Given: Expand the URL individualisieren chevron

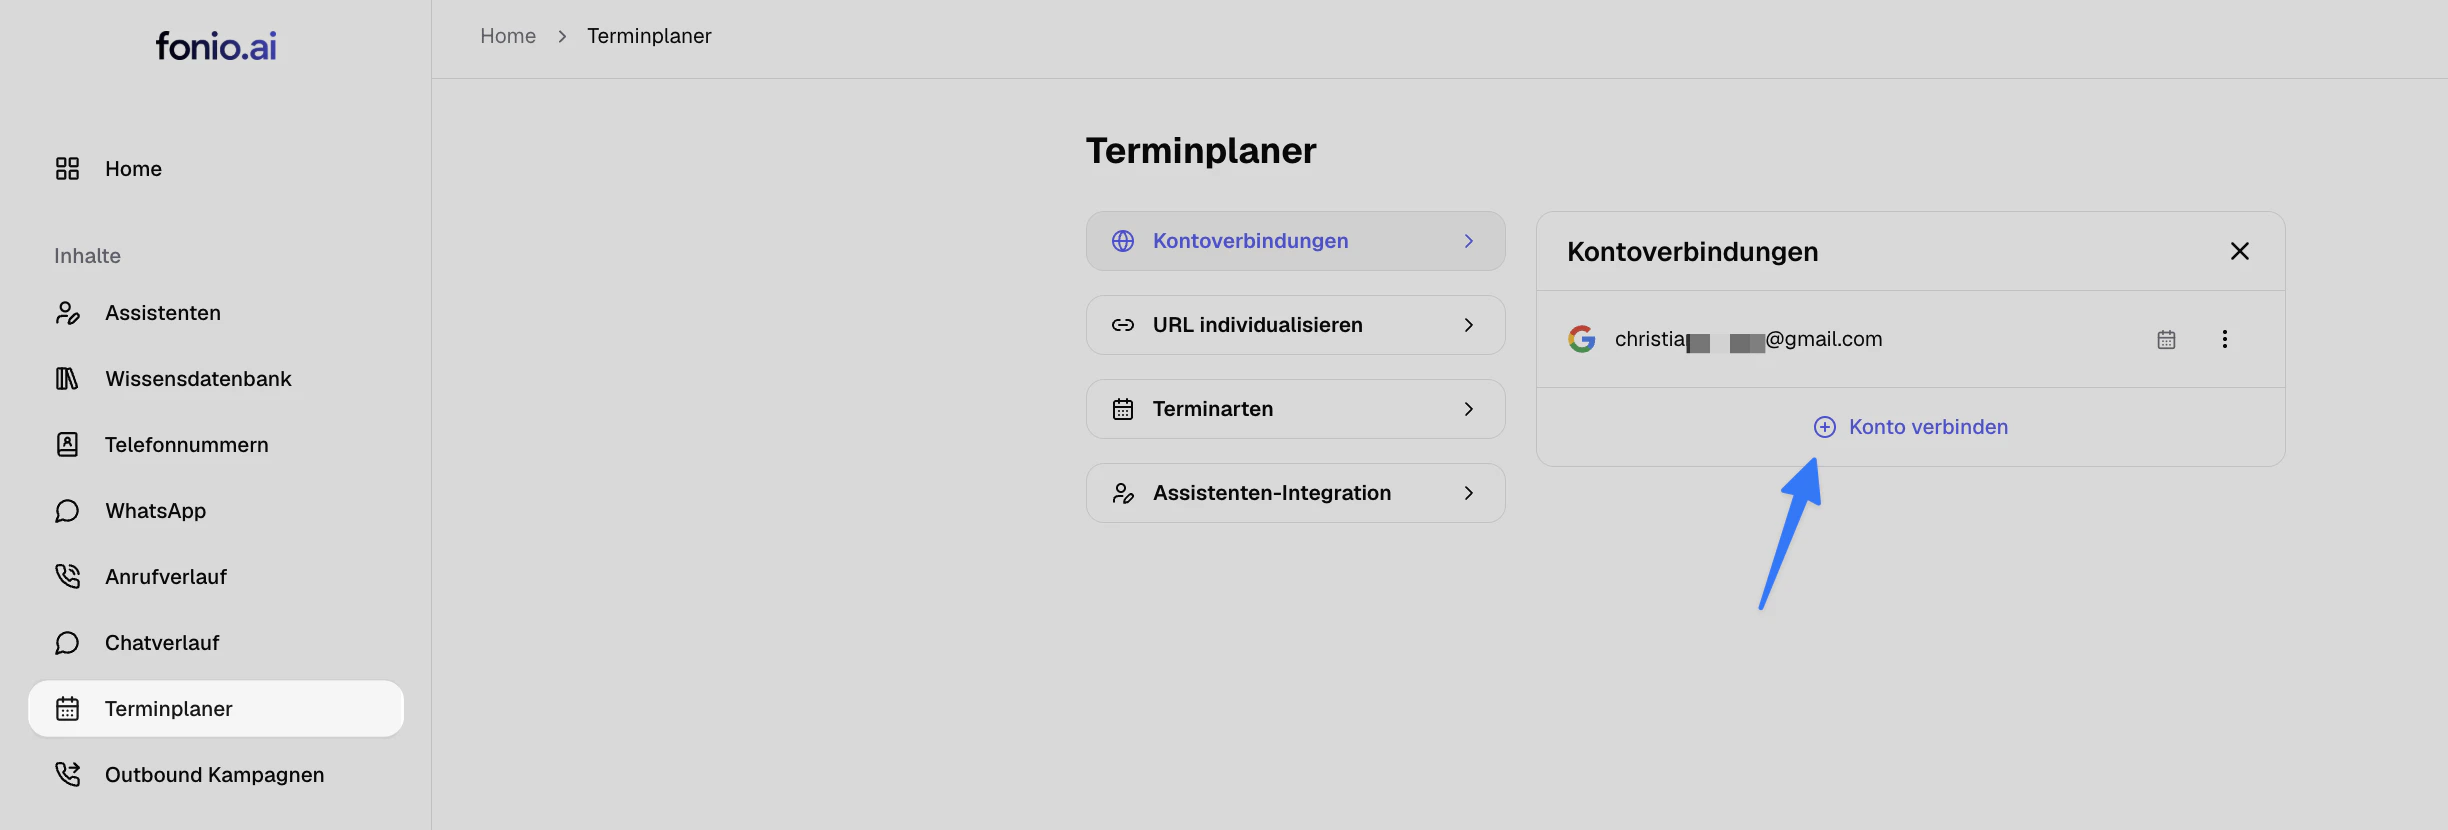Looking at the screenshot, I should 1469,325.
